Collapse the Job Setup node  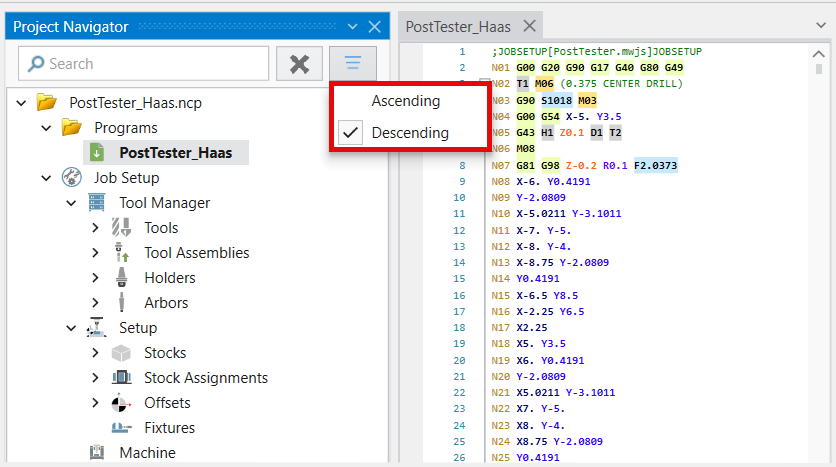pos(46,178)
